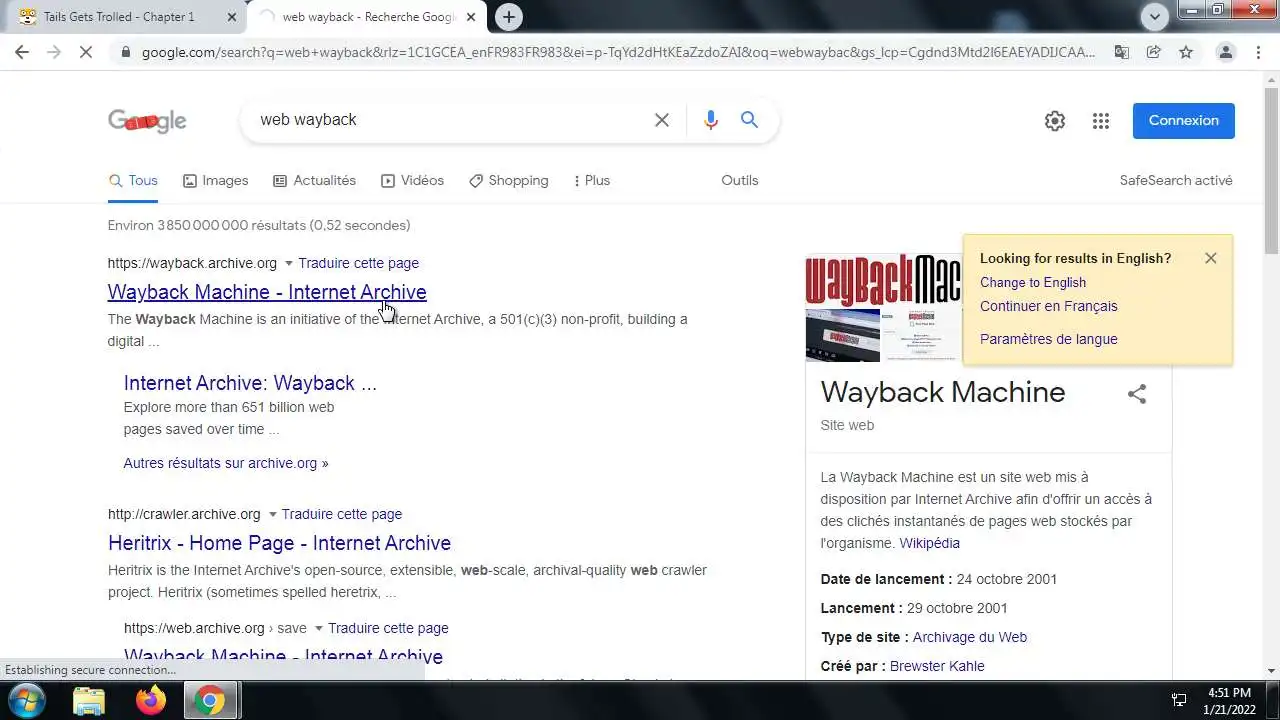Close the English results language prompt
The width and height of the screenshot is (1280, 720).
1211,258
